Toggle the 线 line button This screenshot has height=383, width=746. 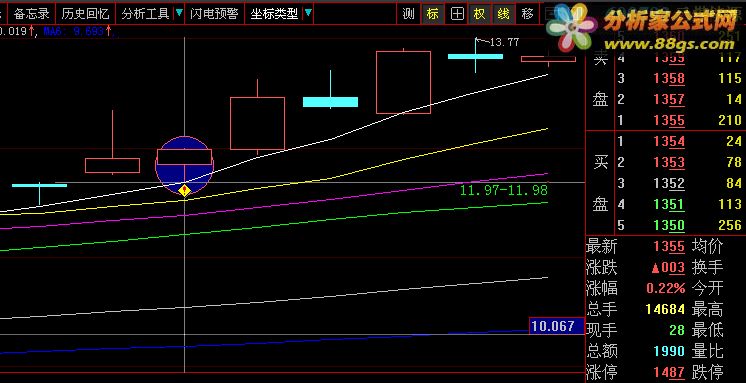pyautogui.click(x=503, y=14)
